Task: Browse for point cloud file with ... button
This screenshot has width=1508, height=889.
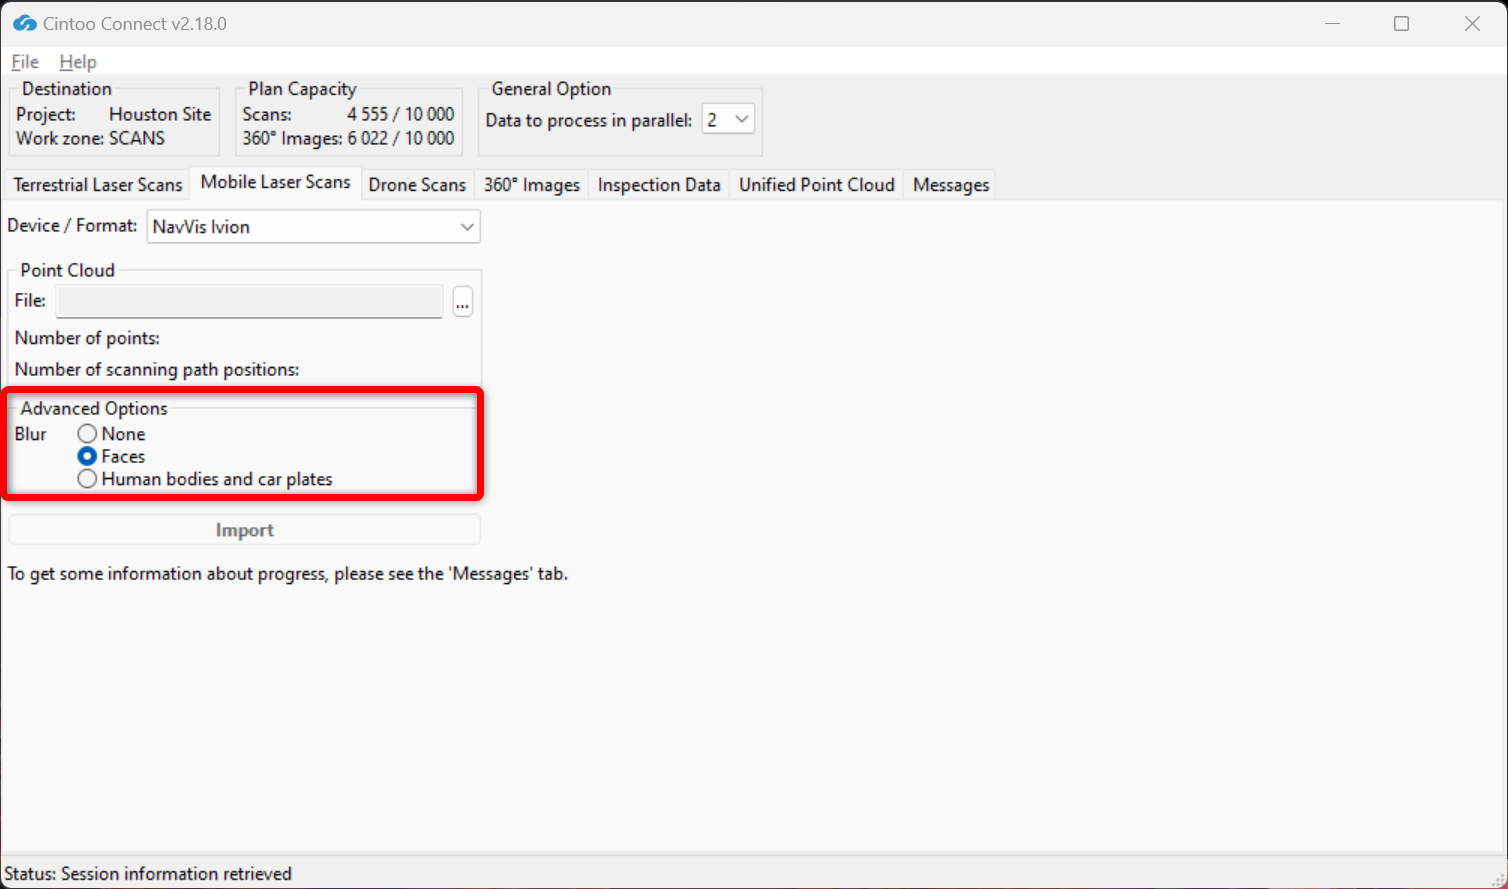Action: point(462,301)
